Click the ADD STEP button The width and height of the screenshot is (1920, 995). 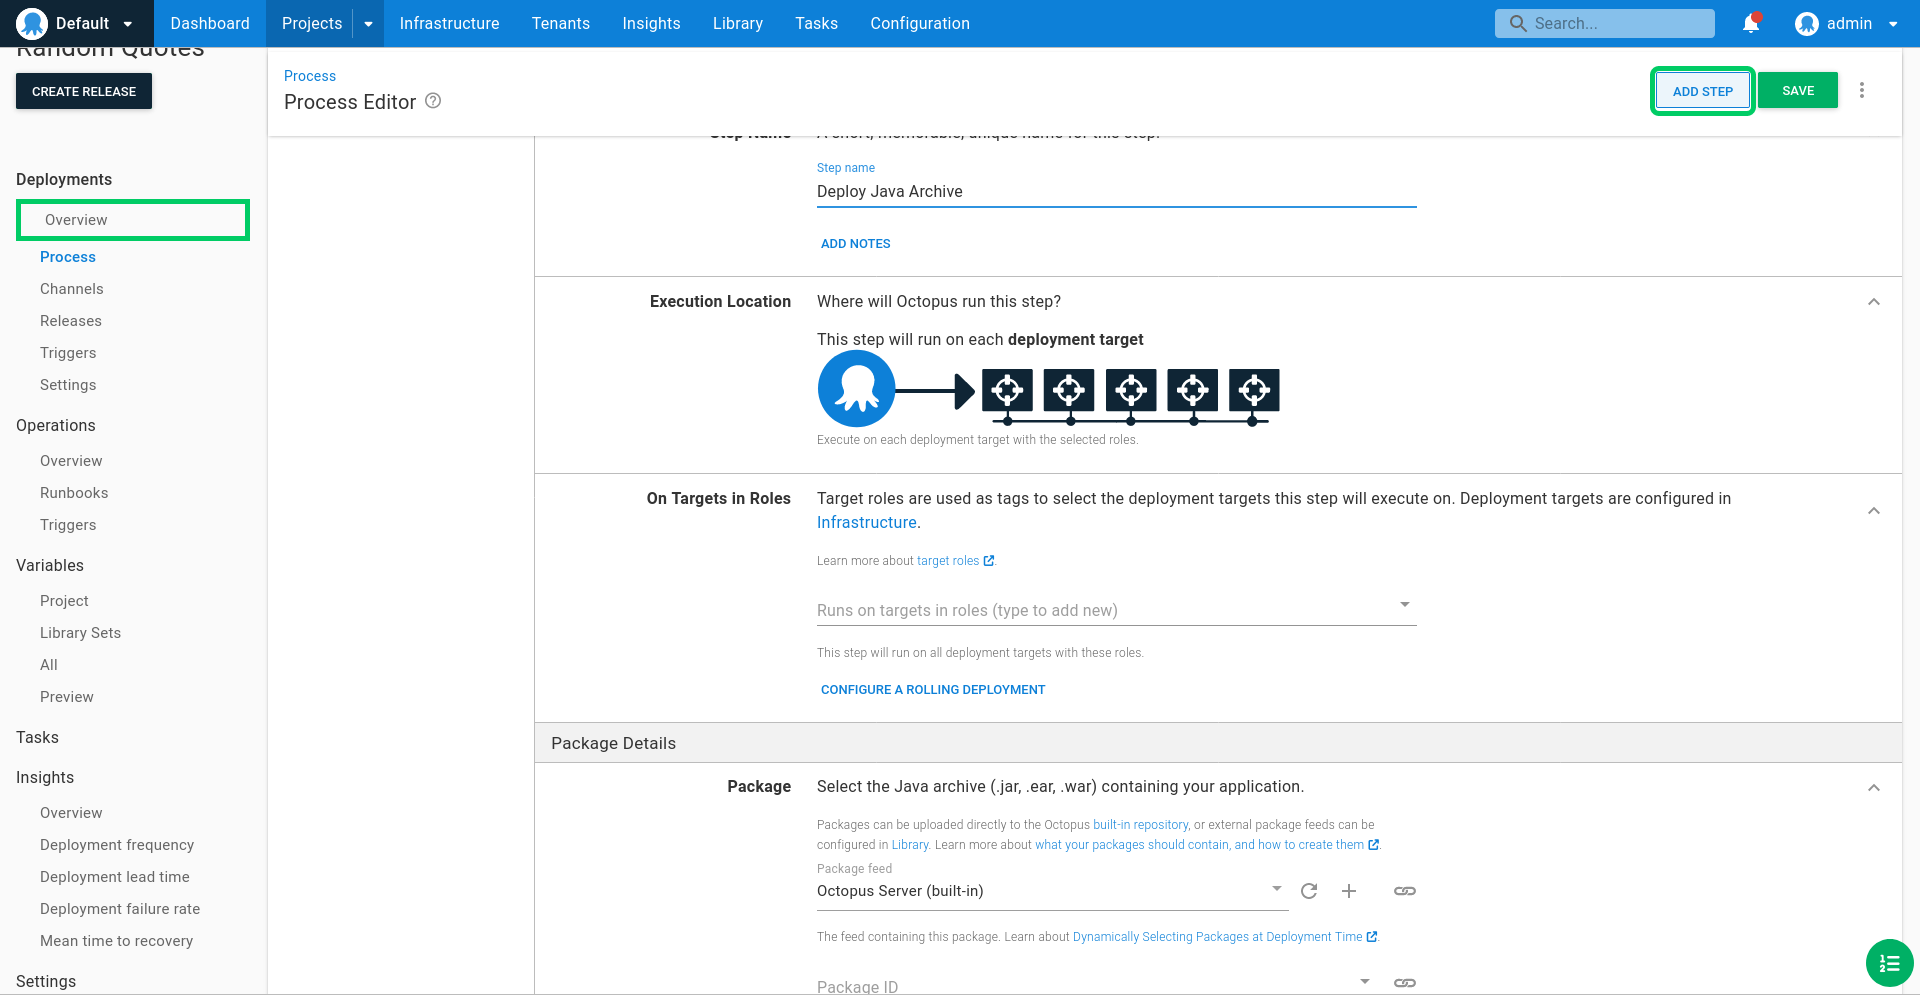point(1702,91)
